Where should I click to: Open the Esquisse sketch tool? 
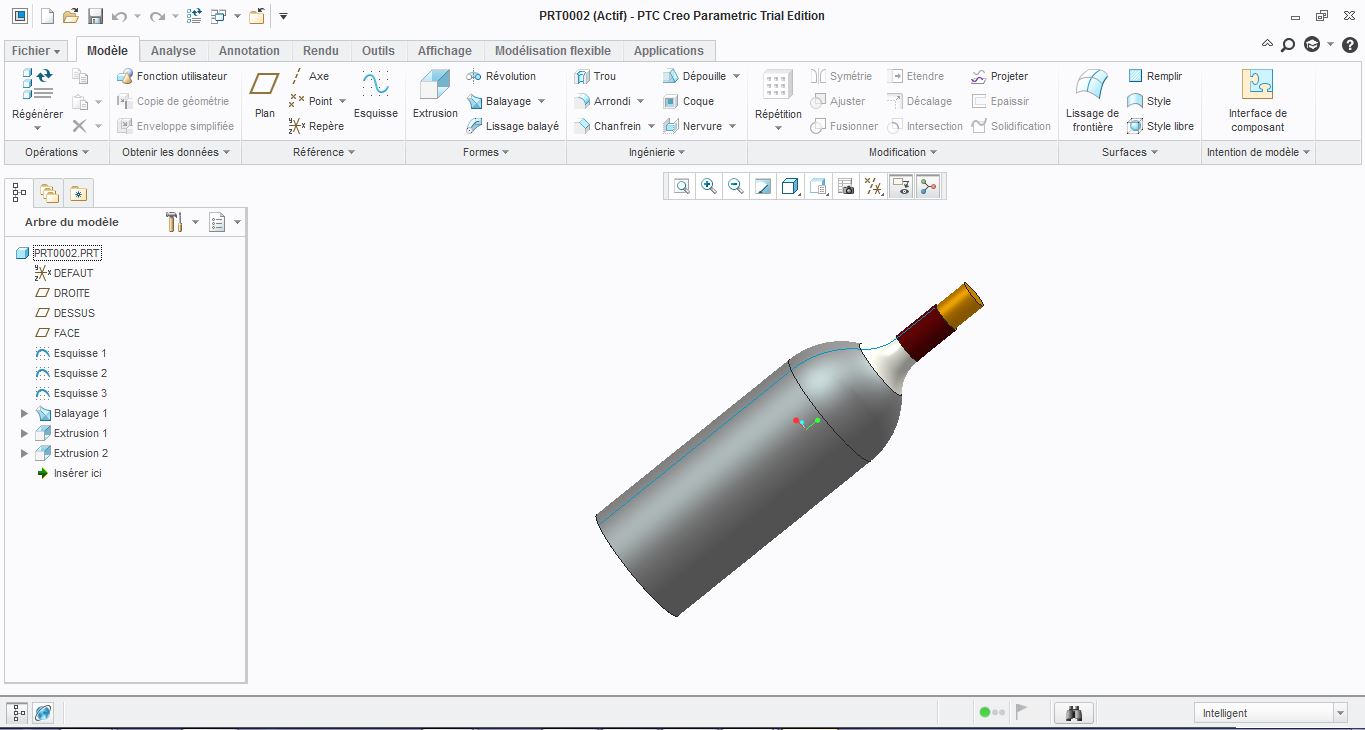(376, 95)
